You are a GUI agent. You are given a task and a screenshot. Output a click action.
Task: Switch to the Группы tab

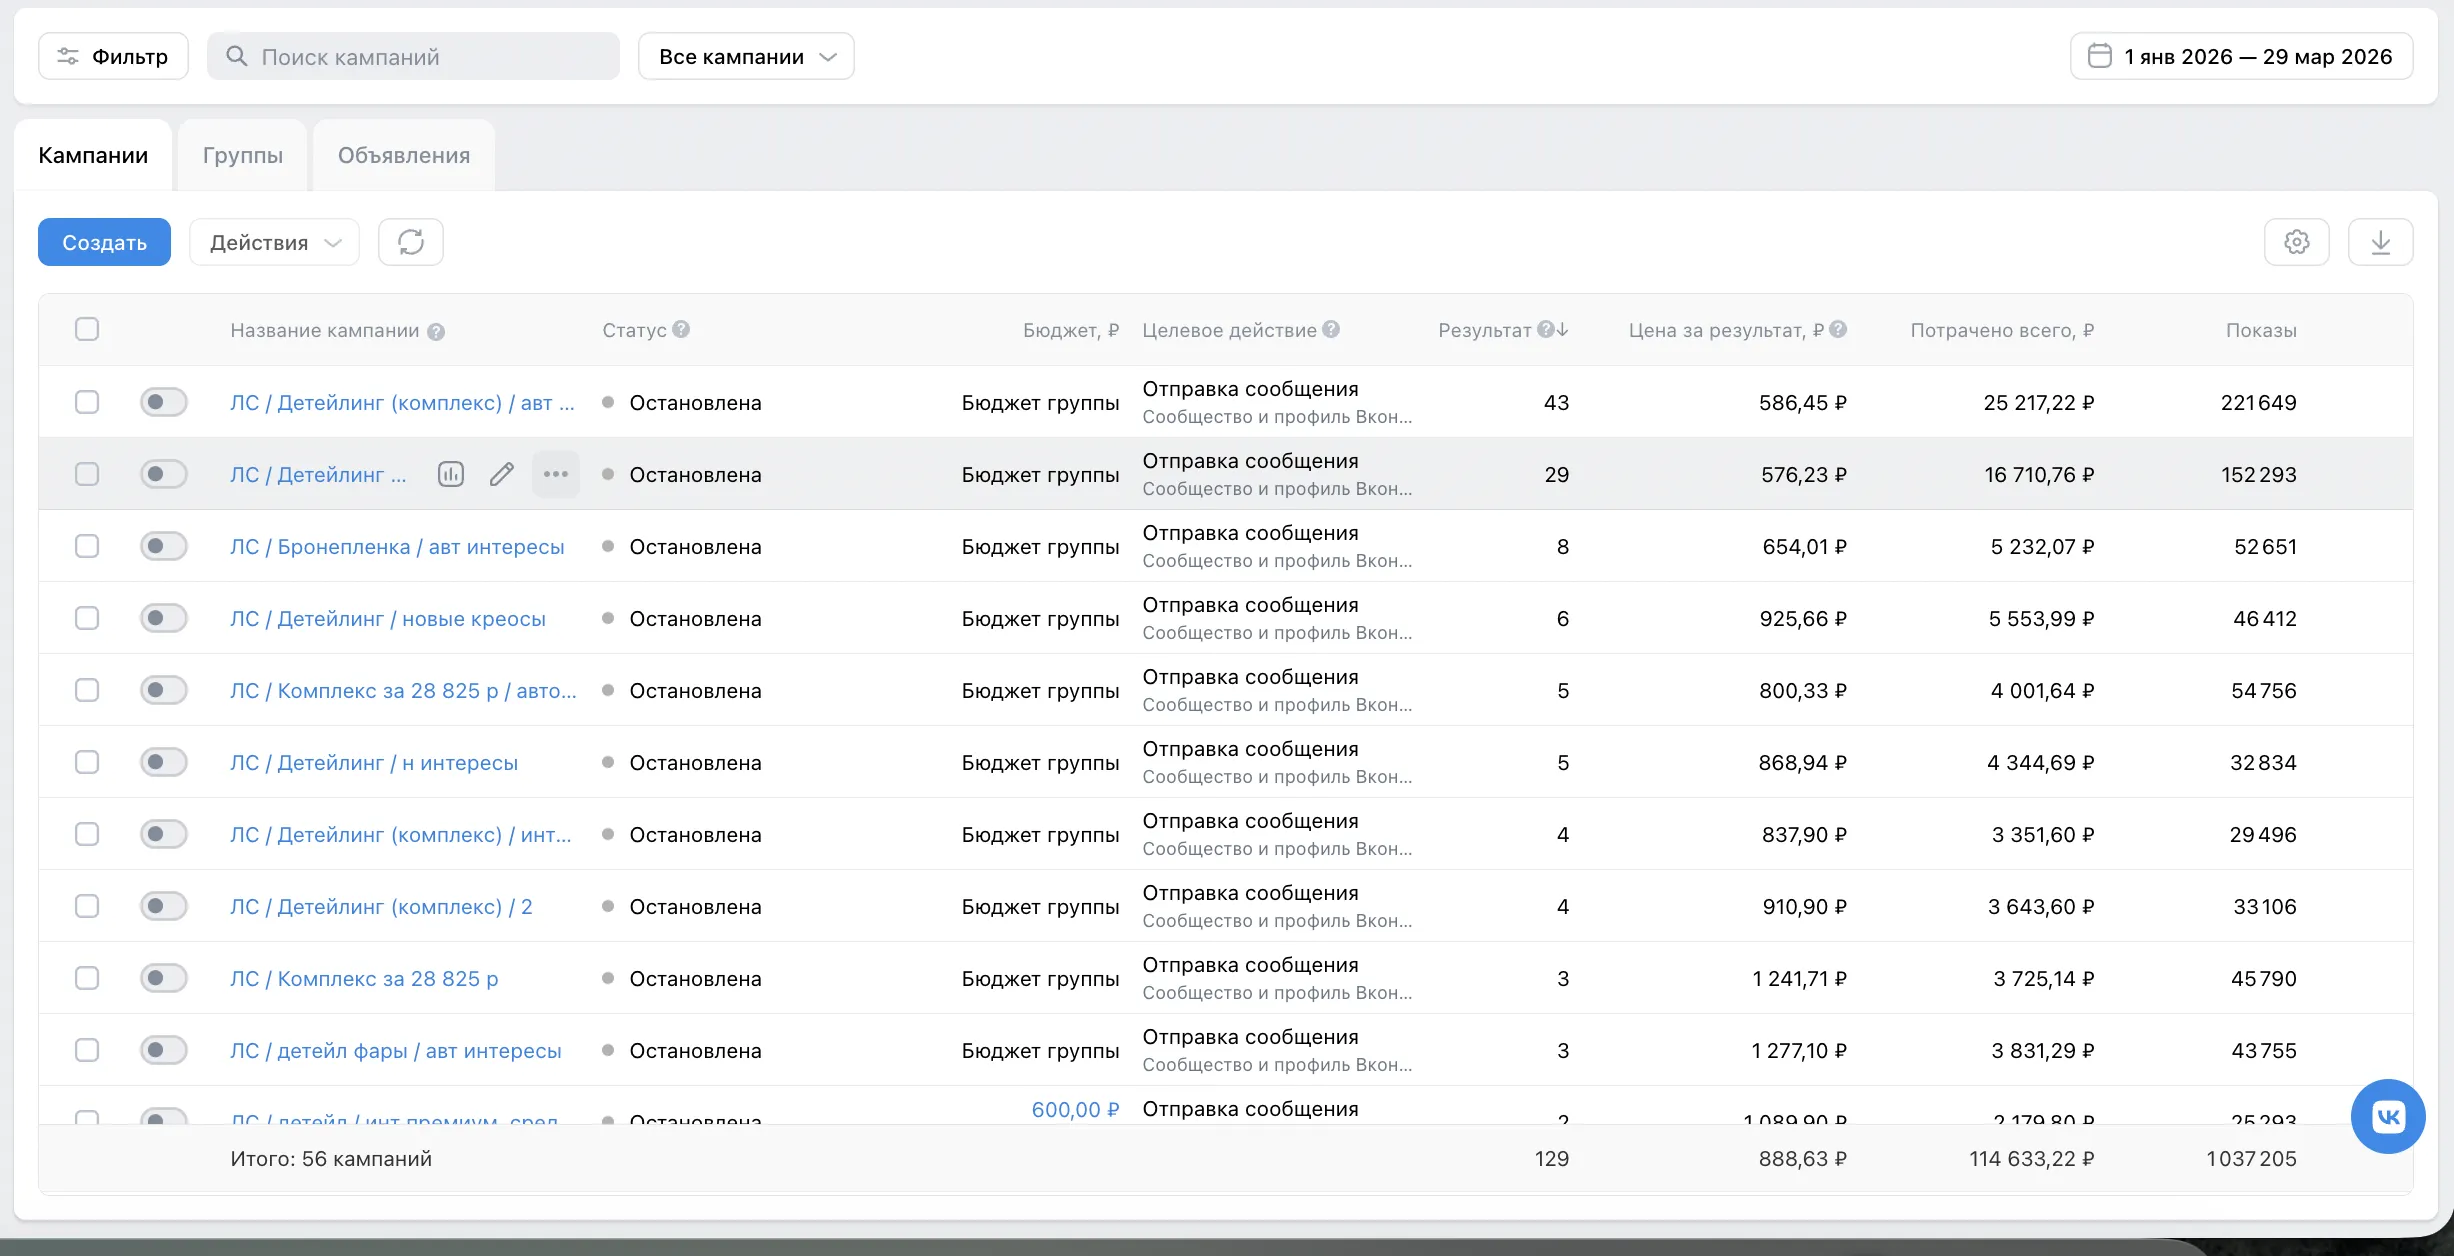[x=243, y=155]
